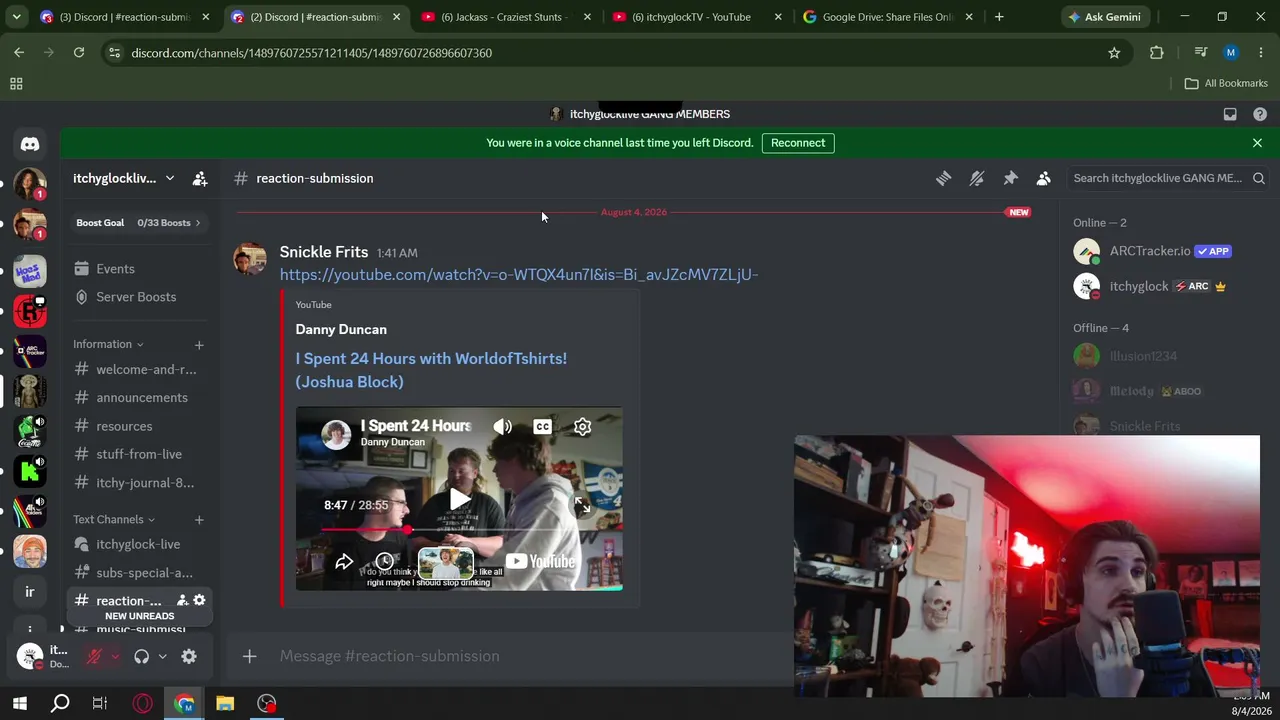The image size is (1280, 720).
Task: Click the Reconnect button
Action: pos(798,143)
